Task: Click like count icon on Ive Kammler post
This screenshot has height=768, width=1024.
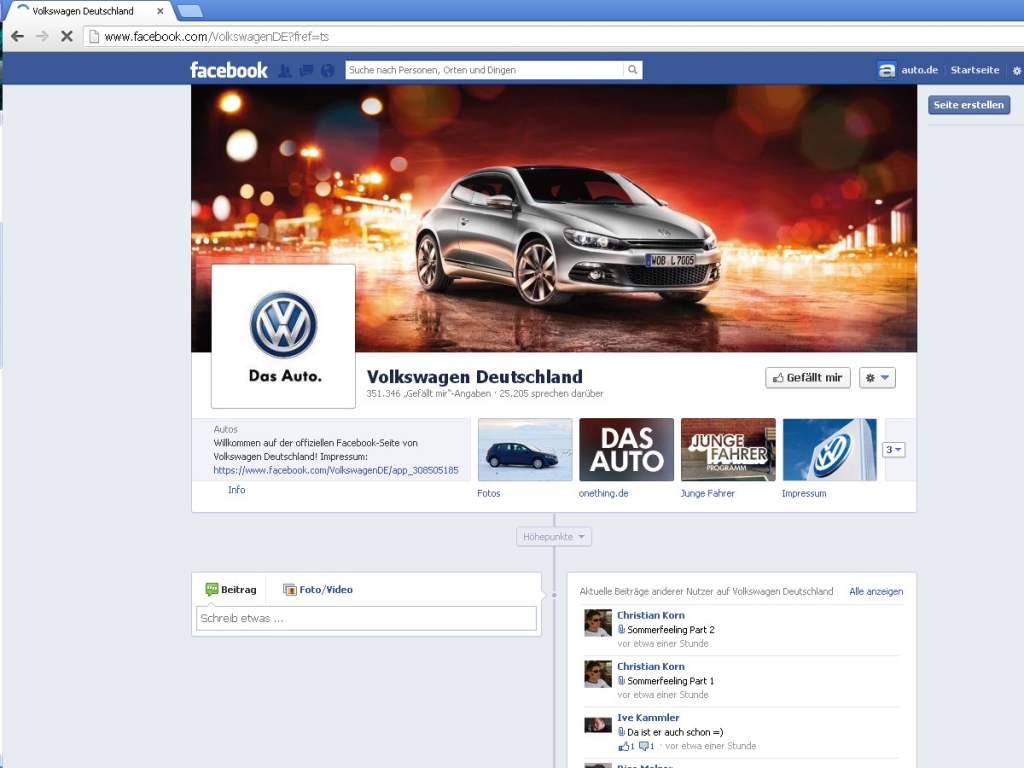Action: coord(626,746)
